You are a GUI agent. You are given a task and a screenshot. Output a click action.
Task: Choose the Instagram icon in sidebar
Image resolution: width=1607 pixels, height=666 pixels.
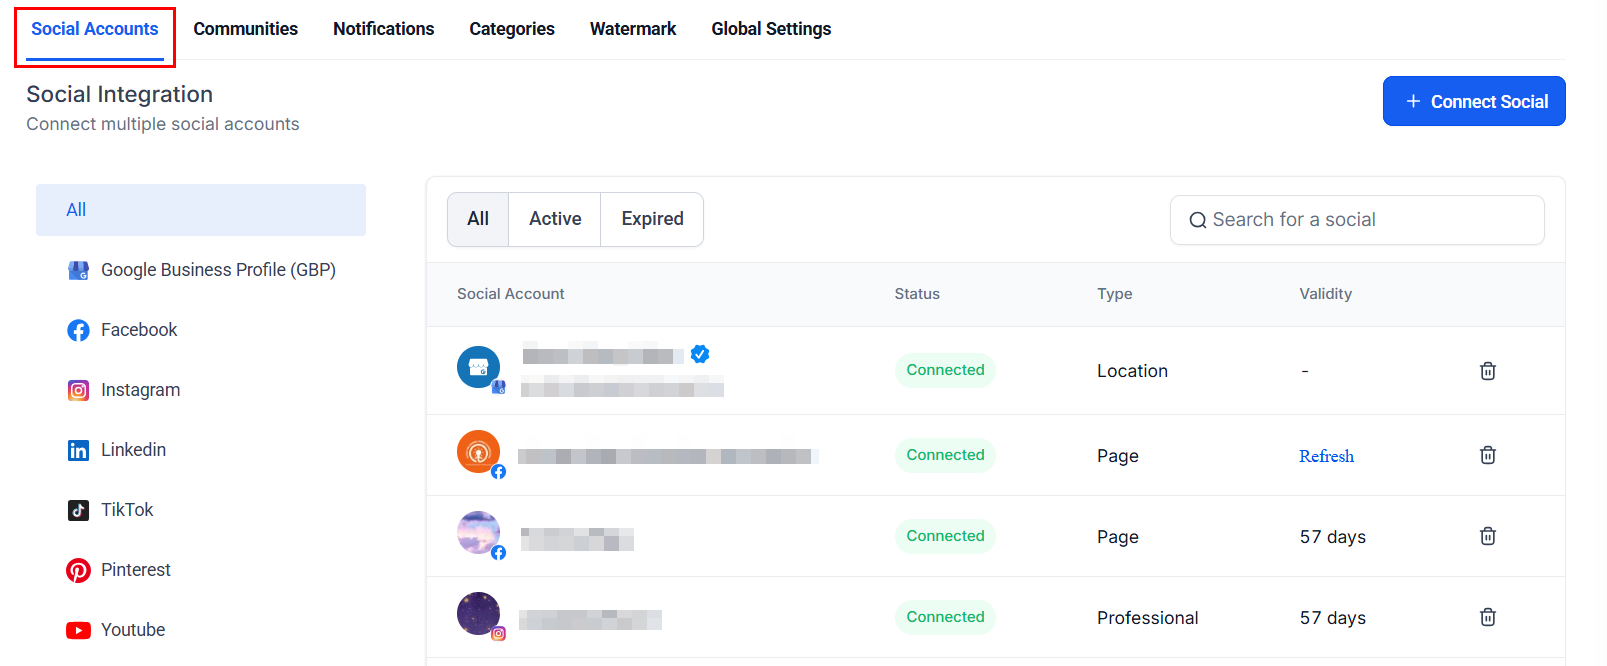click(x=78, y=390)
